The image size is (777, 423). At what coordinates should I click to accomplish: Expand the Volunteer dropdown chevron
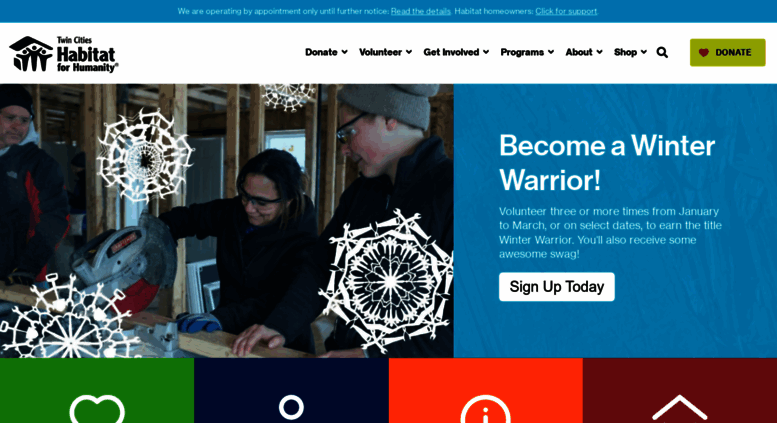(x=409, y=52)
